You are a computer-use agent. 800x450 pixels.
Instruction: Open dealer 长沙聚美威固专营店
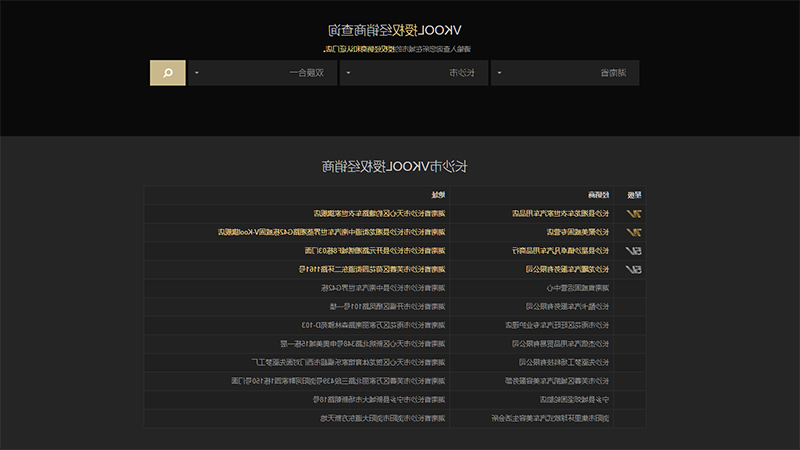click(x=578, y=232)
